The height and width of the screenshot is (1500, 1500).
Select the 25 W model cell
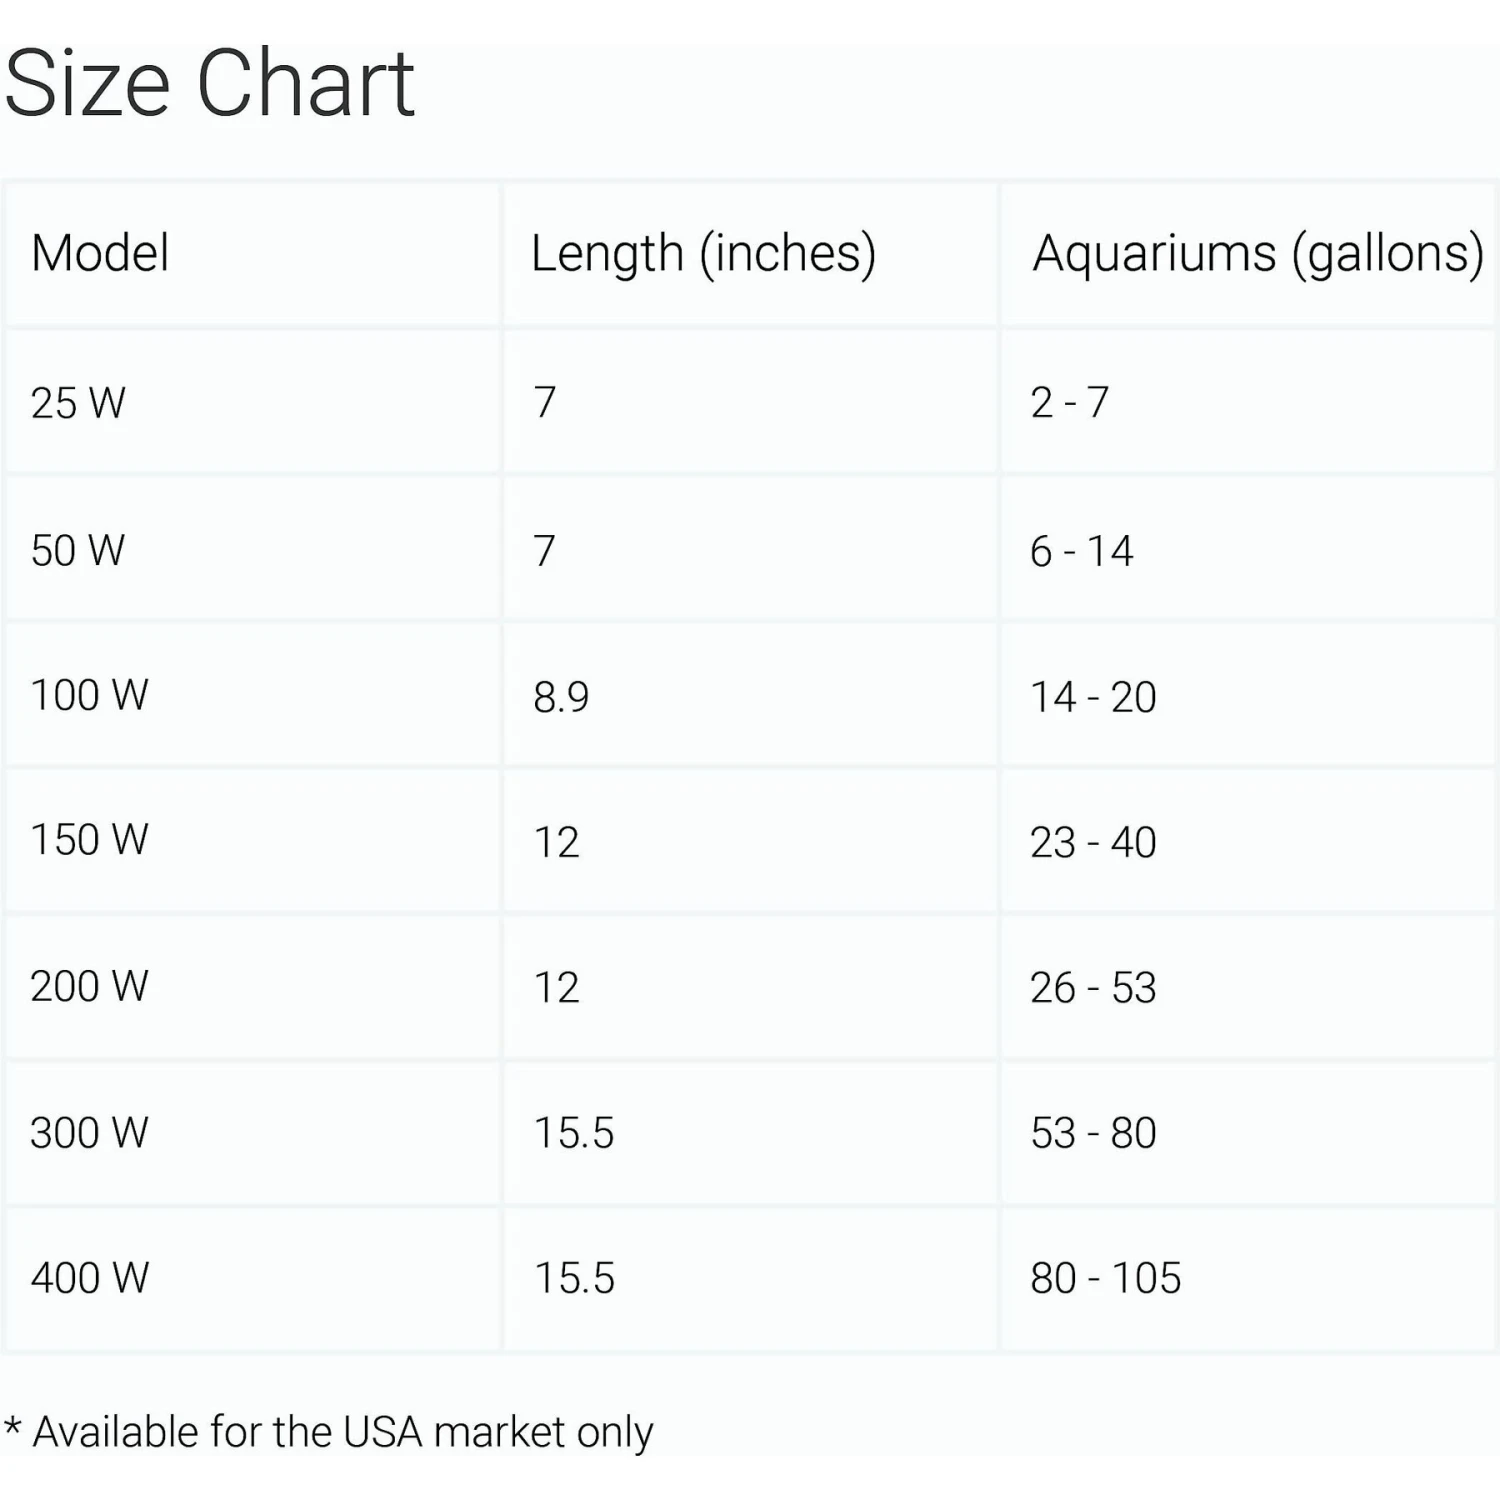click(x=78, y=403)
